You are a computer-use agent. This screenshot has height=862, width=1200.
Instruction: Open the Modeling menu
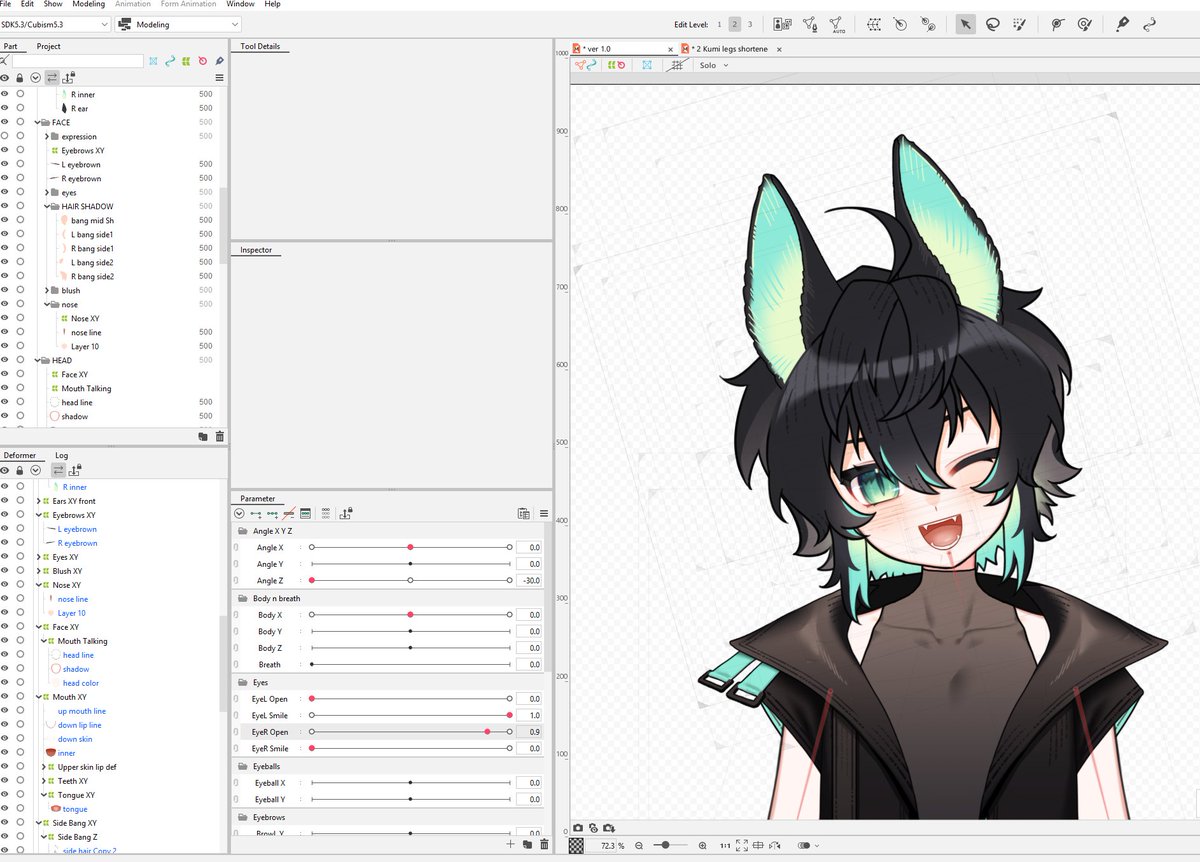tap(88, 4)
